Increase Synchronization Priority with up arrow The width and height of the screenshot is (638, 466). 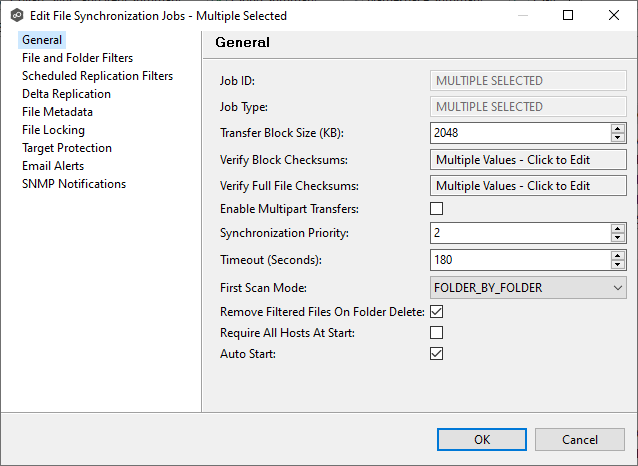(618, 228)
